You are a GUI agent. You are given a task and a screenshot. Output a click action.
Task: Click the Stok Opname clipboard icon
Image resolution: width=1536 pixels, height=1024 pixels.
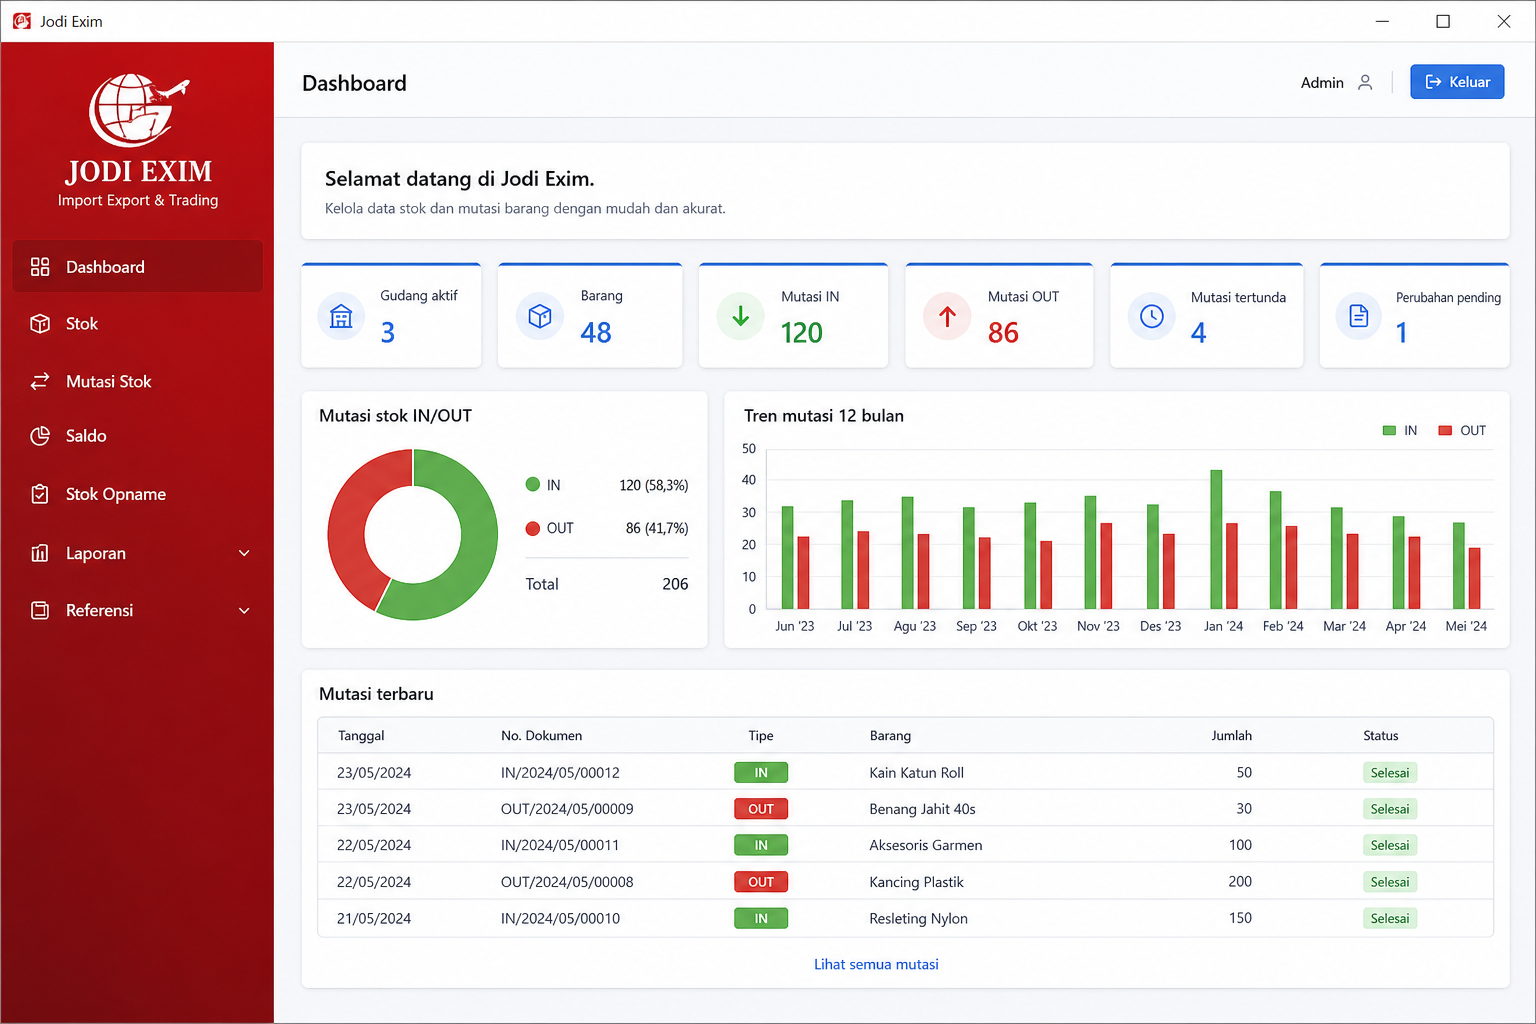(x=40, y=494)
